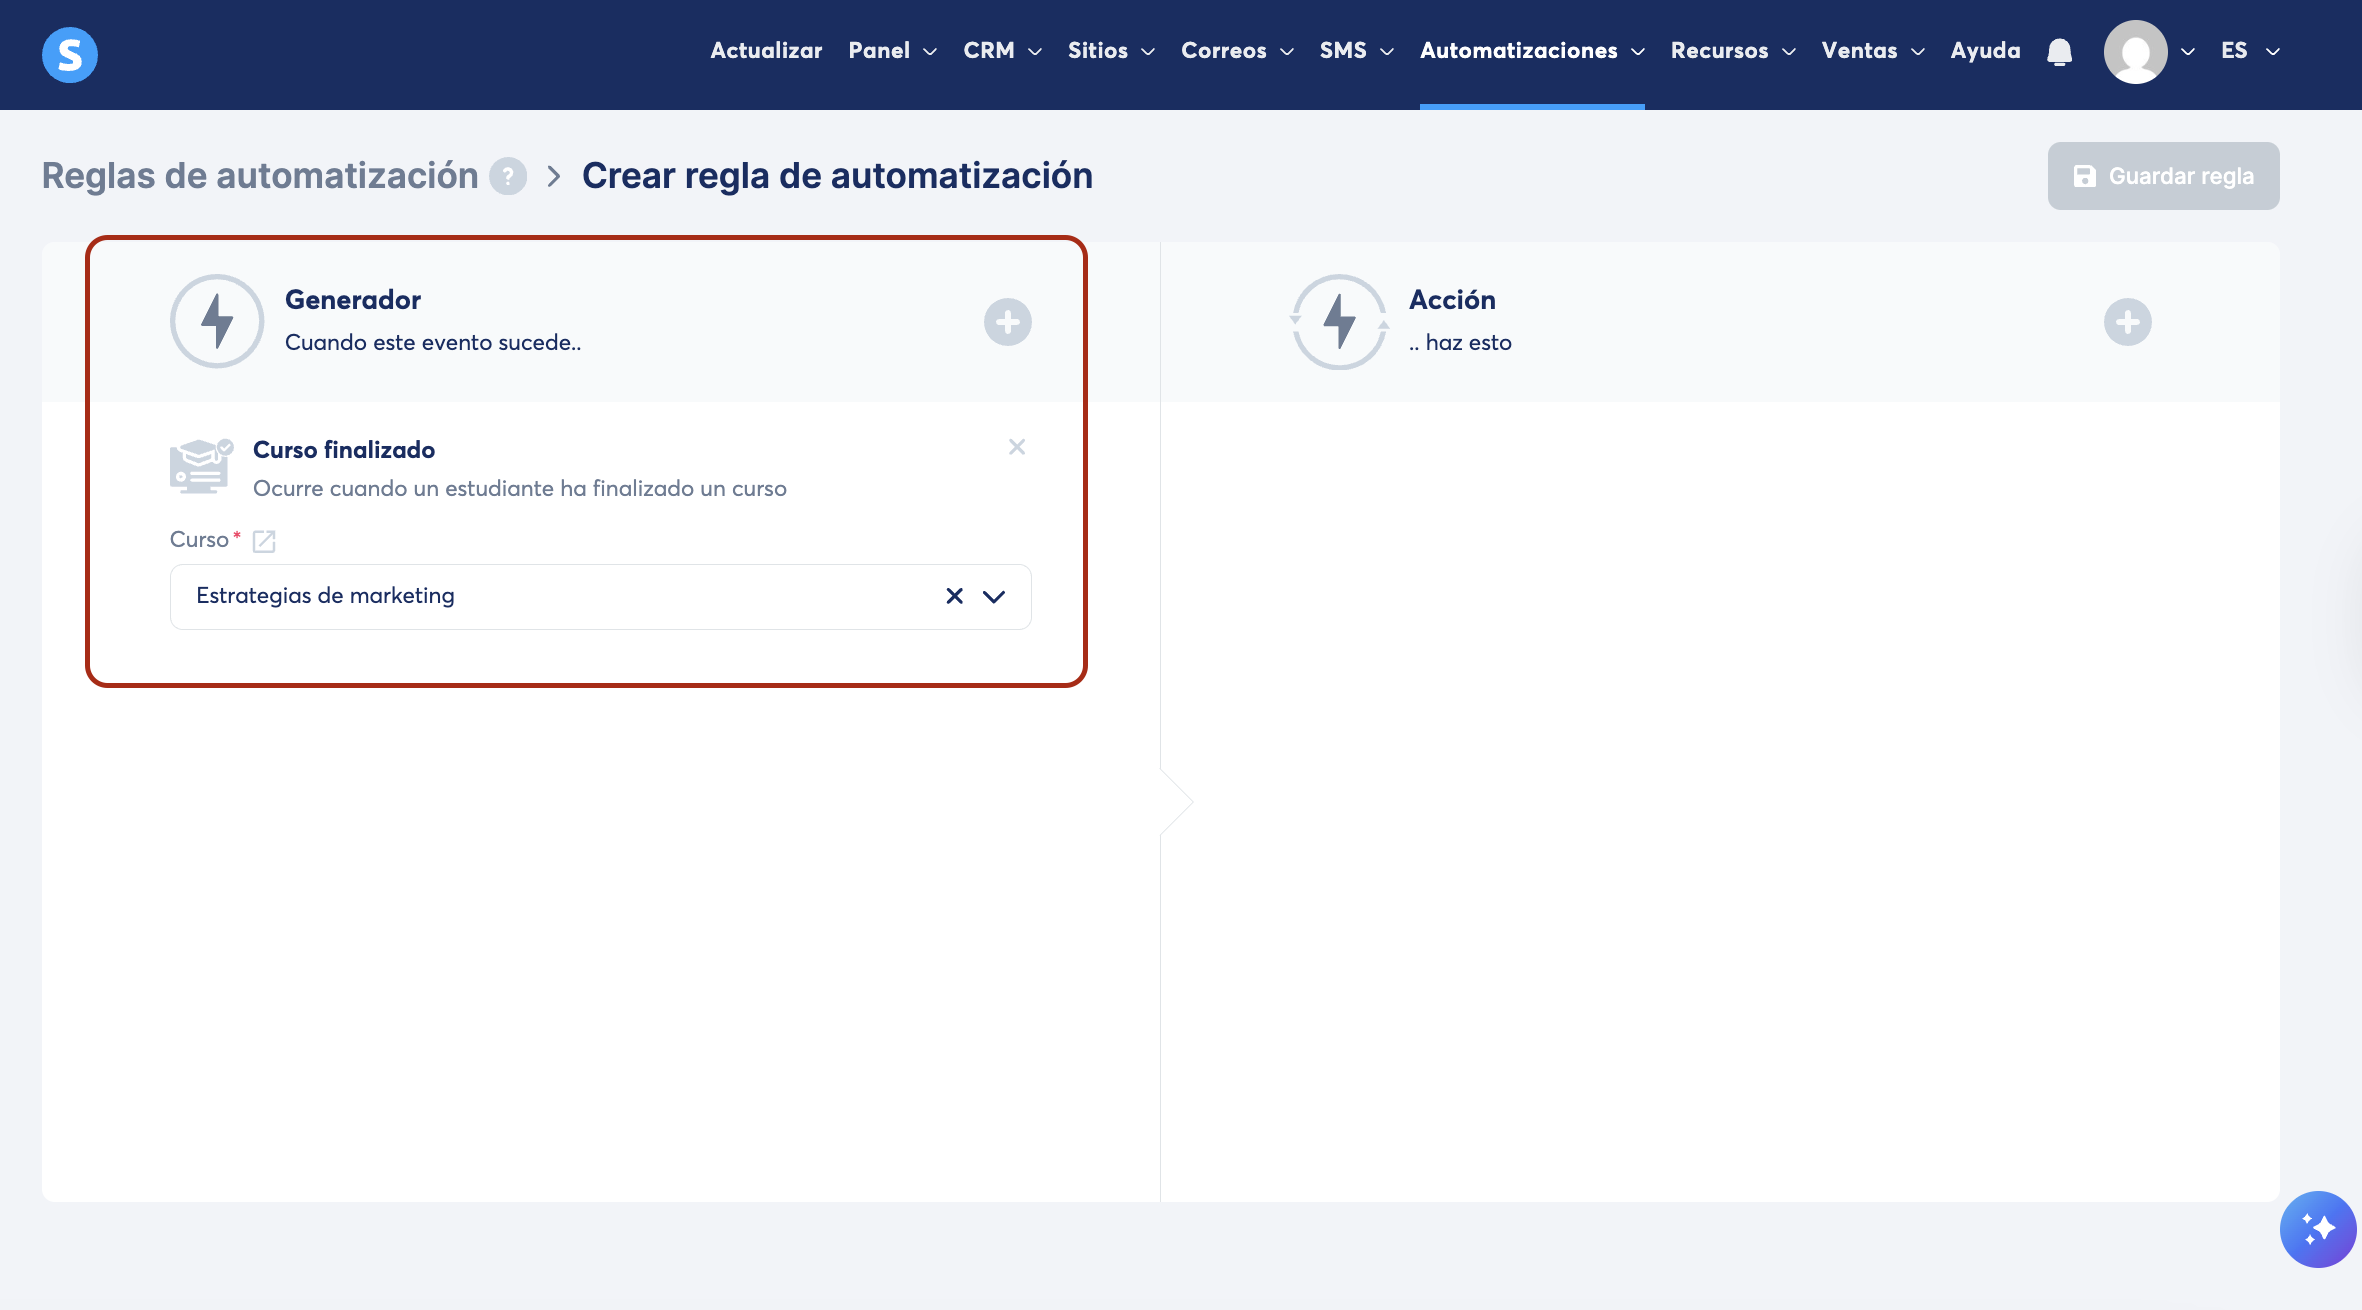Image resolution: width=2362 pixels, height=1310 pixels.
Task: Open the Correos menu
Action: [x=1236, y=51]
